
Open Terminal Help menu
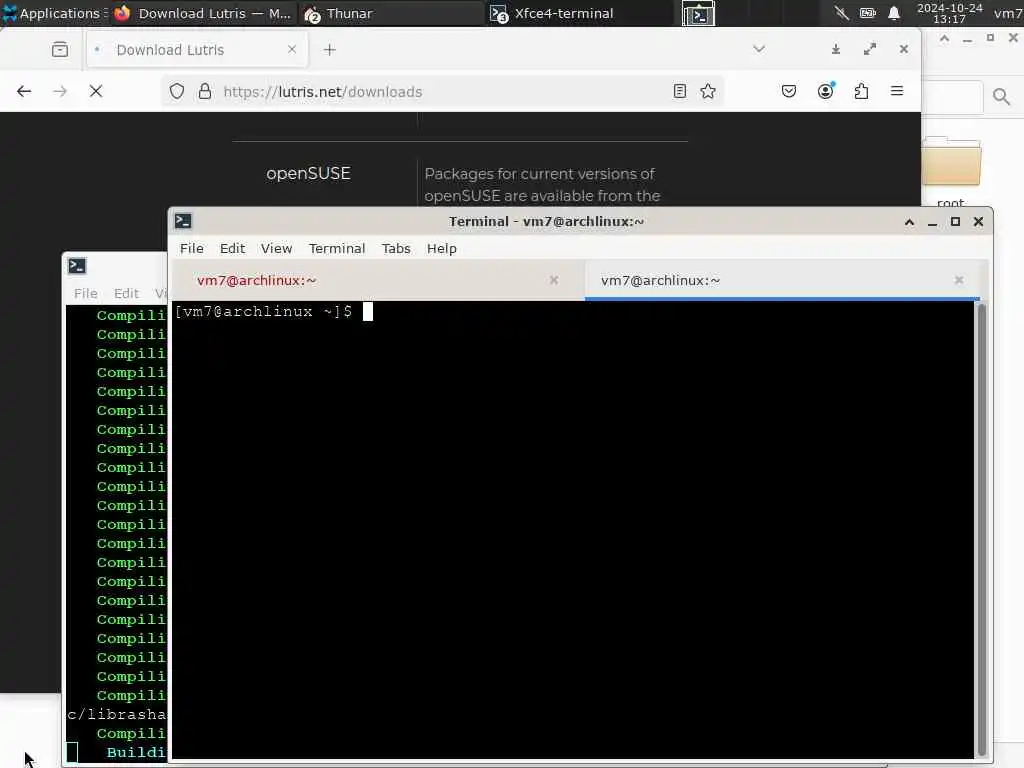coord(441,248)
